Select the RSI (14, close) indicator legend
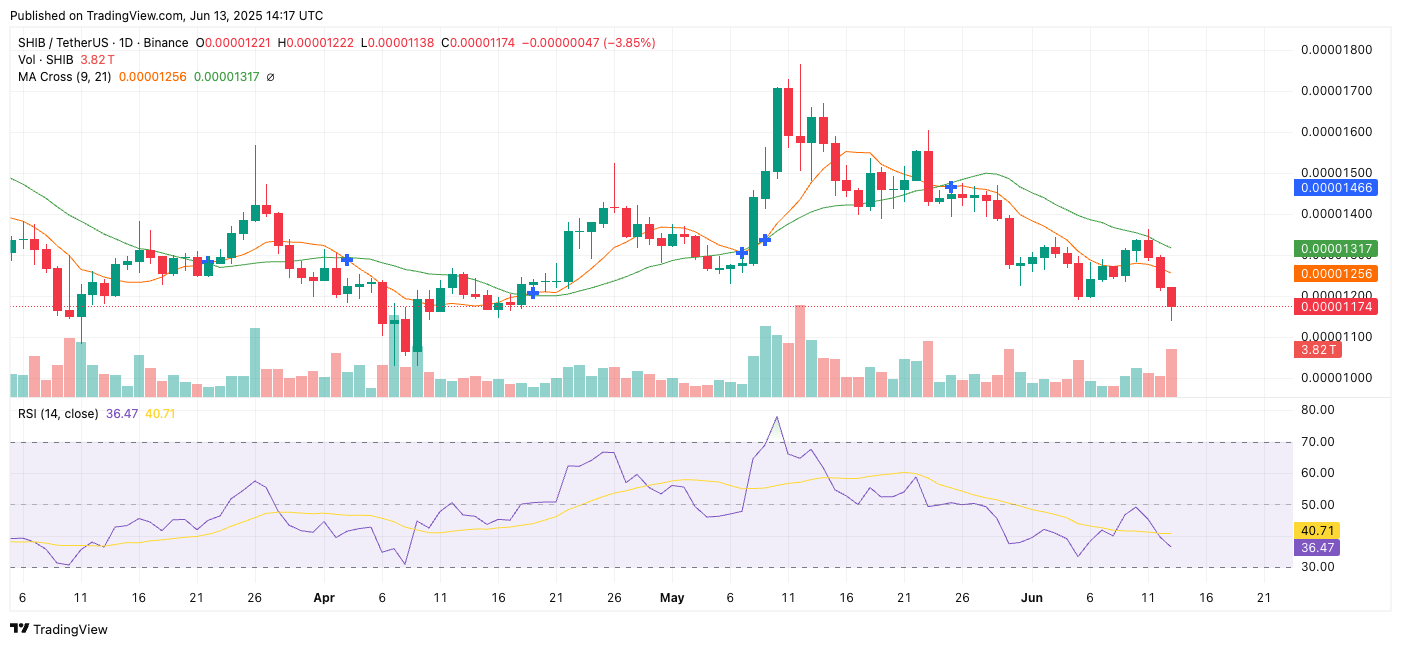This screenshot has height=646, width=1401. tap(58, 413)
